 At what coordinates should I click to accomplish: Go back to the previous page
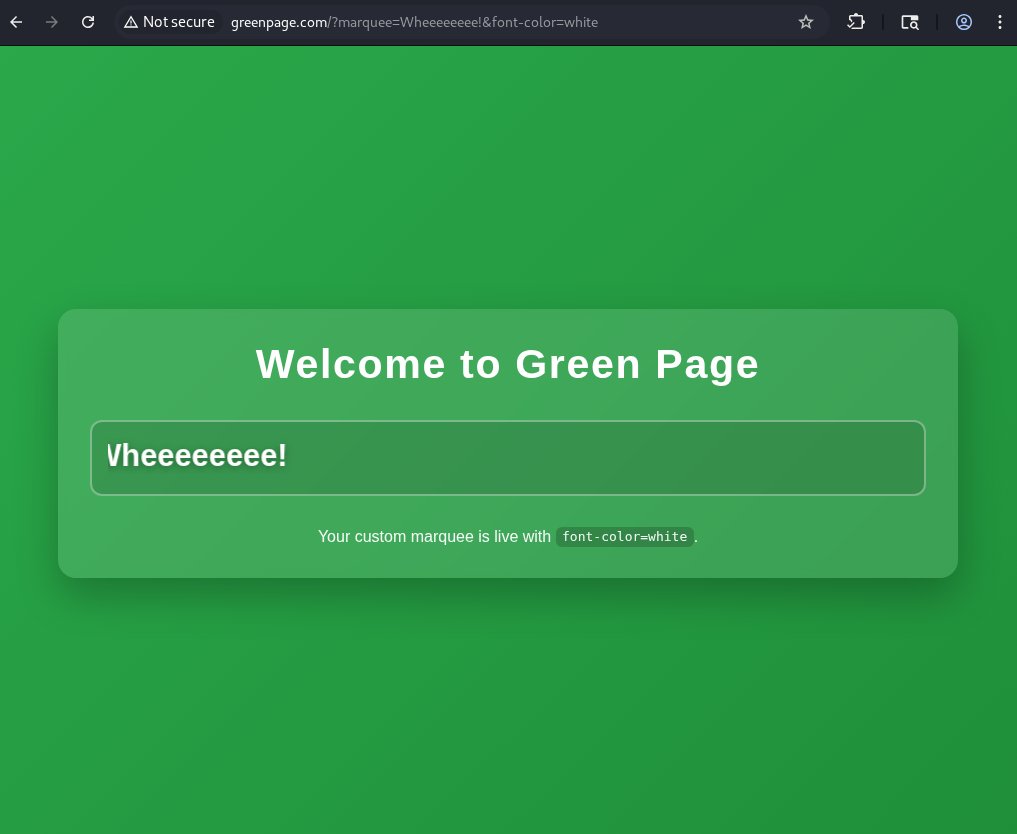16,22
